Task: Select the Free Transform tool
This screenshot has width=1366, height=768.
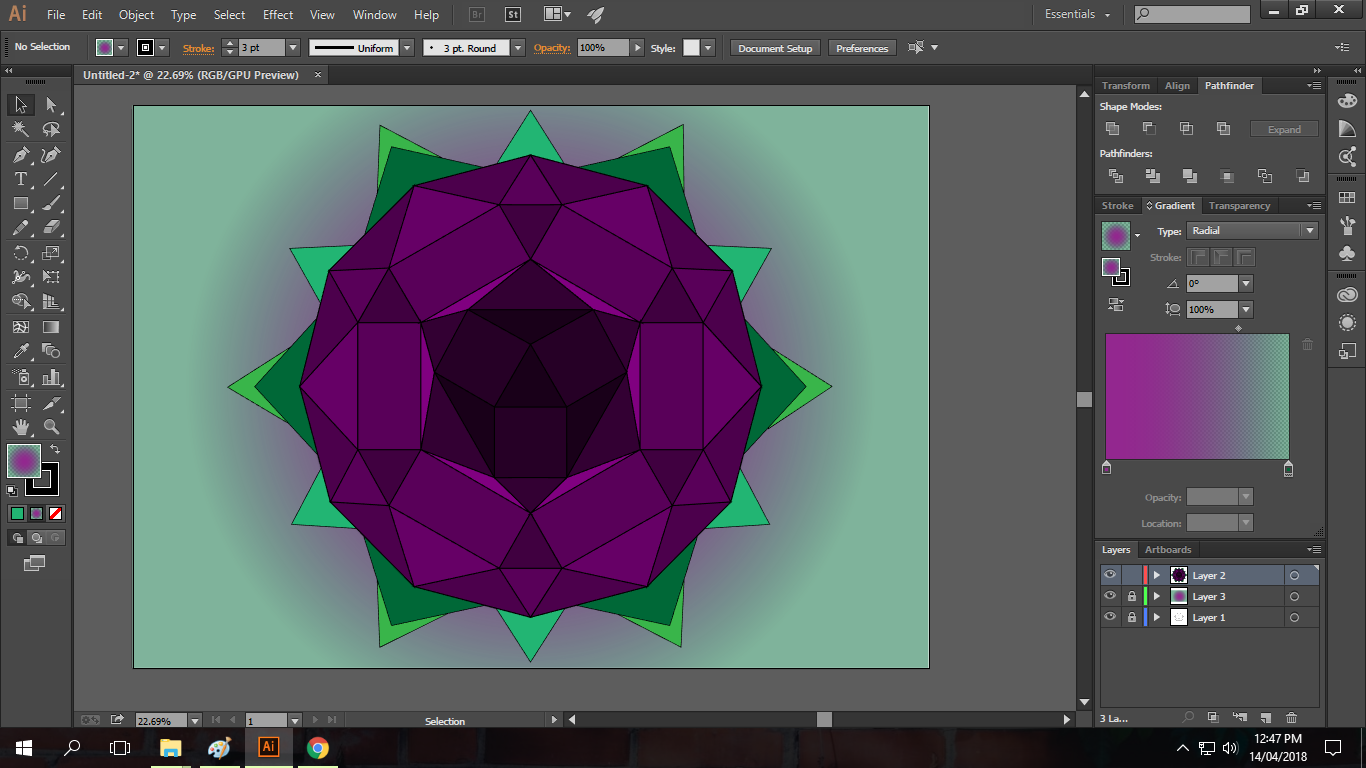Action: point(51,277)
